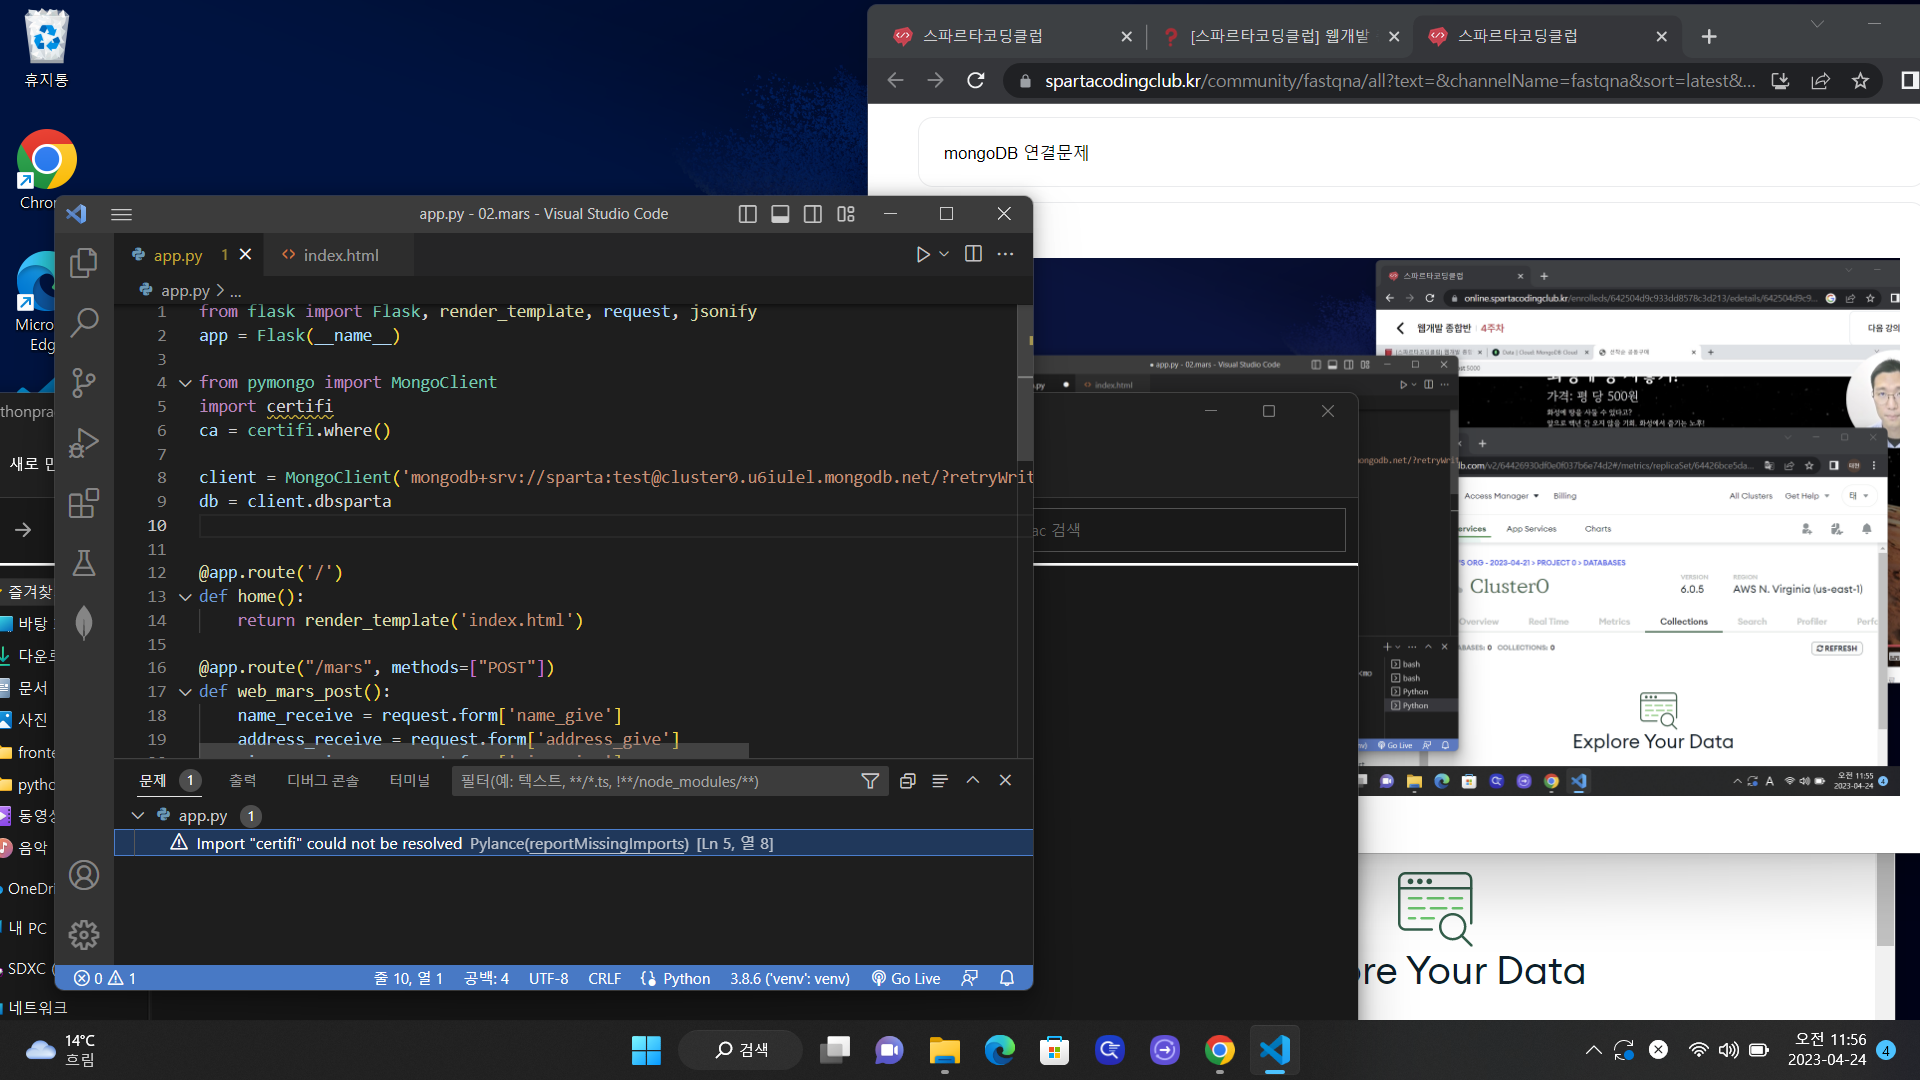Open notifications bell in status bar
Viewport: 1920px width, 1080px height.
click(1007, 978)
